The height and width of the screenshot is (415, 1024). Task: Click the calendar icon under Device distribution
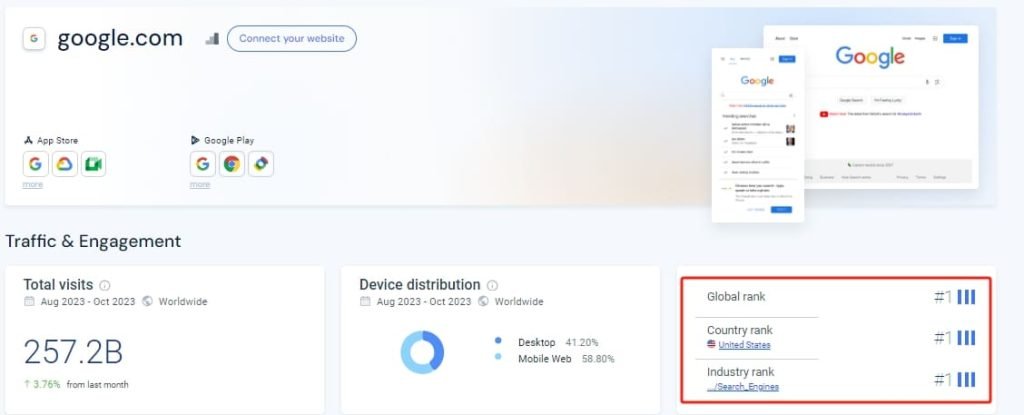click(365, 301)
